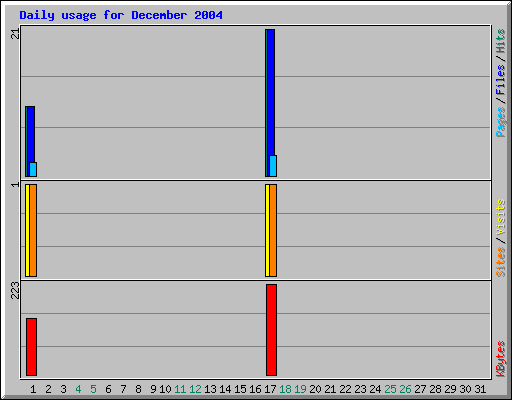This screenshot has height=400, width=512.
Task: Click the orange Sites bar for day 1
Action: (x=33, y=230)
